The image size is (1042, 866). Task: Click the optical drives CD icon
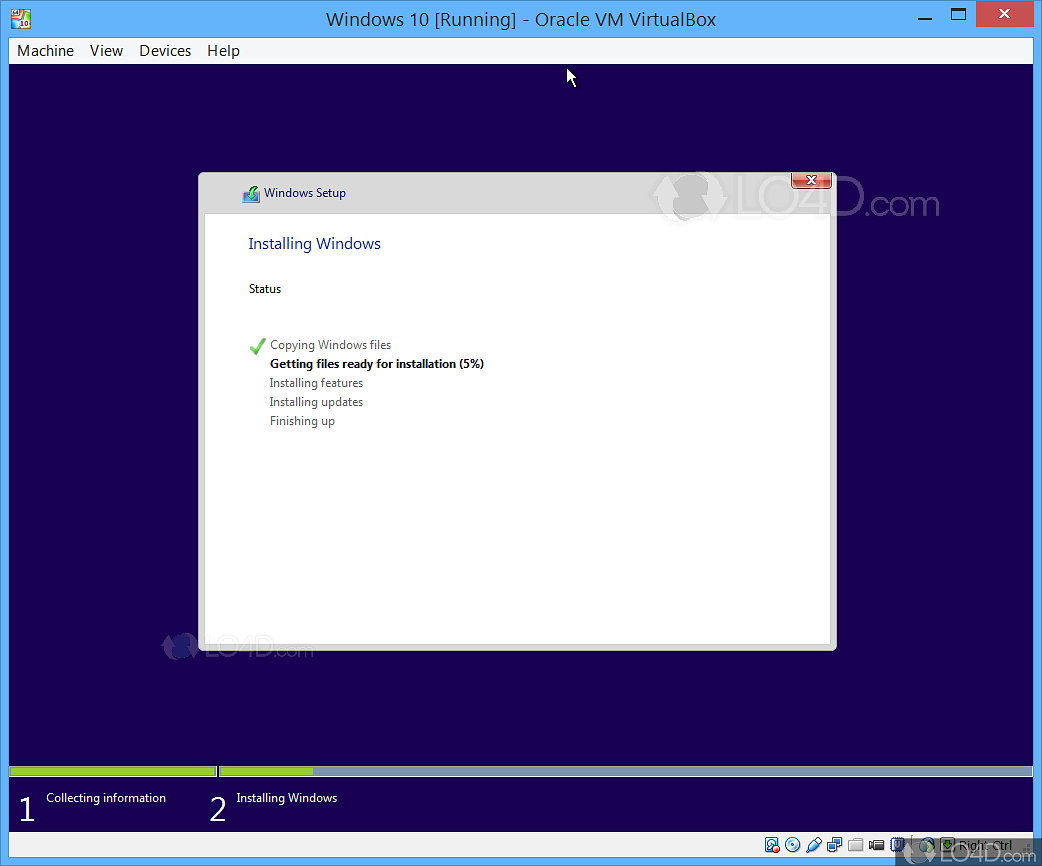(793, 845)
